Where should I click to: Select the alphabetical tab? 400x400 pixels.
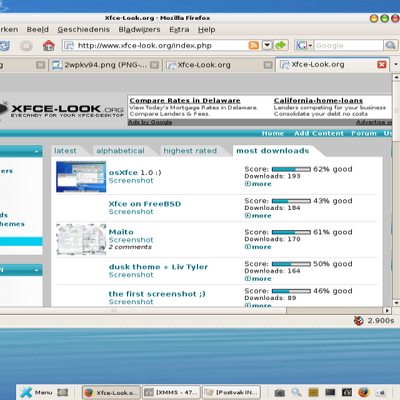pos(120,151)
